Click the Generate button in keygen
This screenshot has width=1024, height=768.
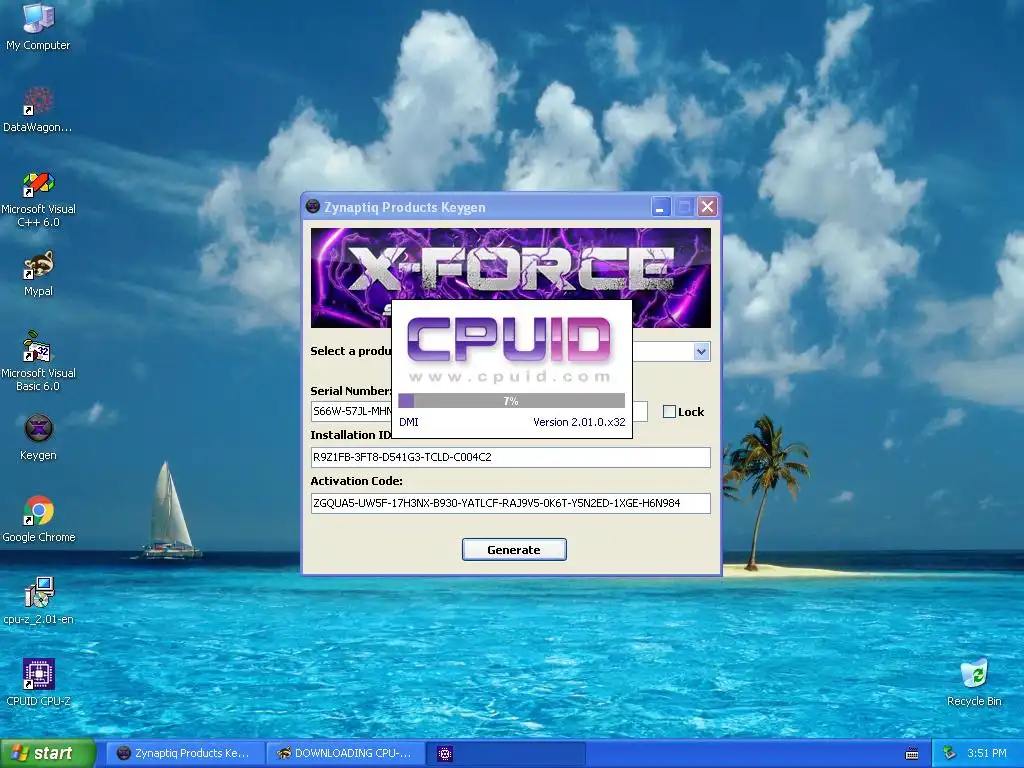[514, 550]
